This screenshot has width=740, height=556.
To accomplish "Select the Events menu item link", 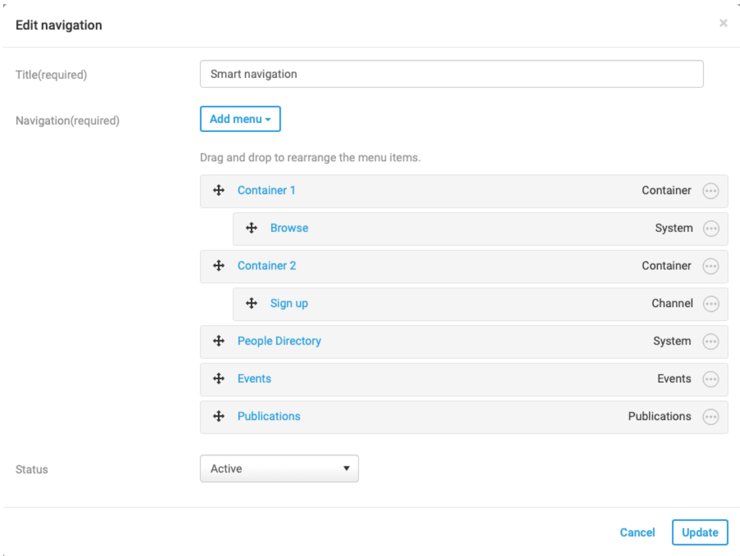I will tap(254, 379).
